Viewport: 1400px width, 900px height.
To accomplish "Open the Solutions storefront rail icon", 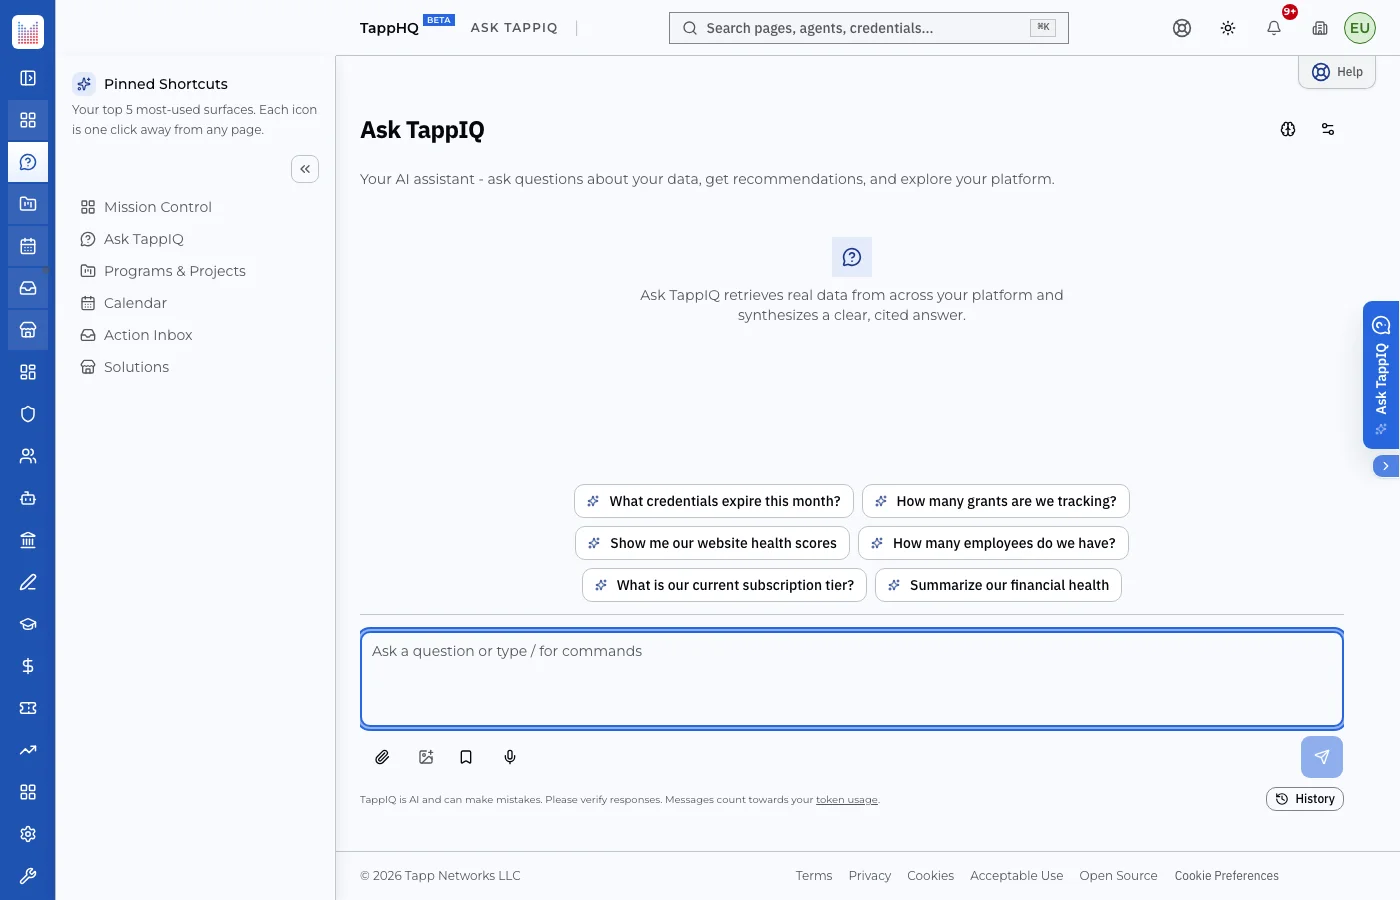I will pos(28,330).
